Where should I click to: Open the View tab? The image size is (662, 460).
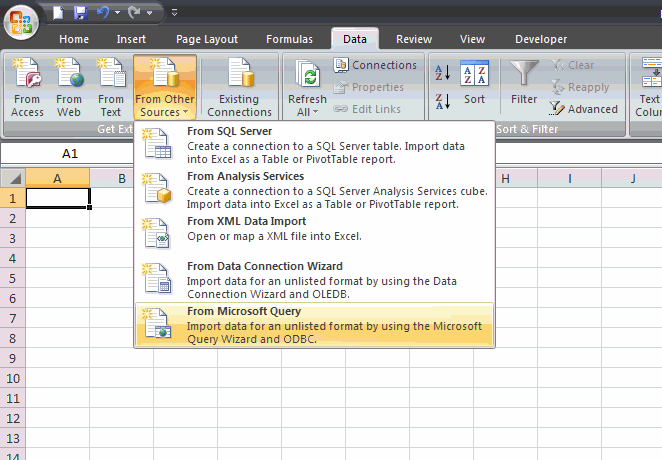point(472,39)
